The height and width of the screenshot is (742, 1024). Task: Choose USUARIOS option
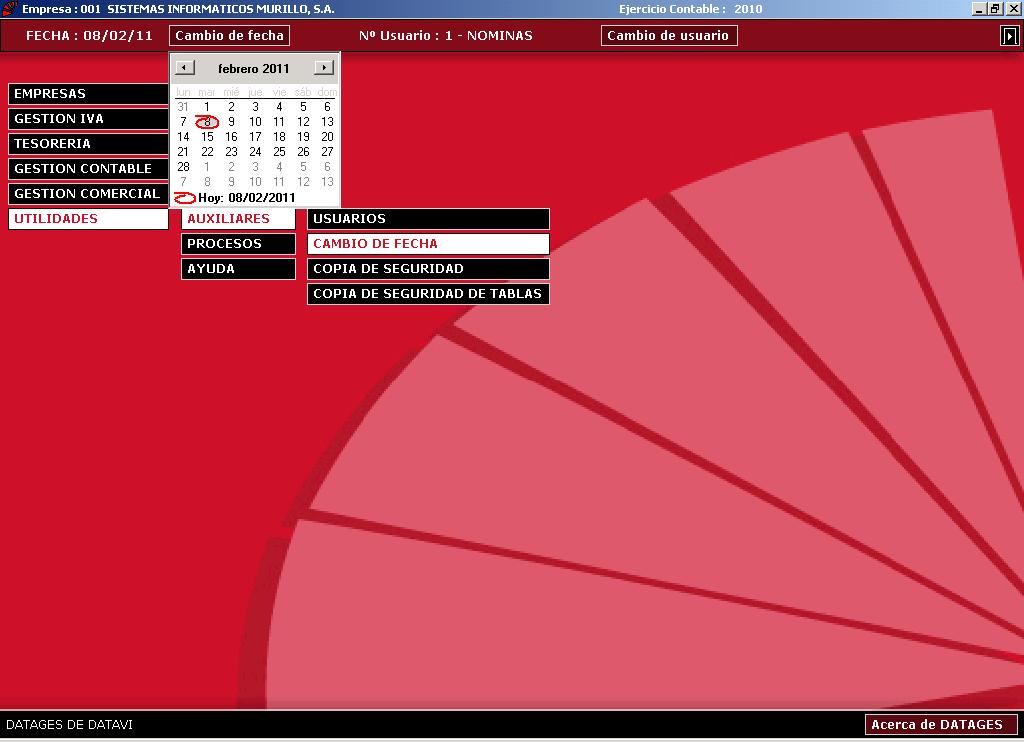(428, 219)
